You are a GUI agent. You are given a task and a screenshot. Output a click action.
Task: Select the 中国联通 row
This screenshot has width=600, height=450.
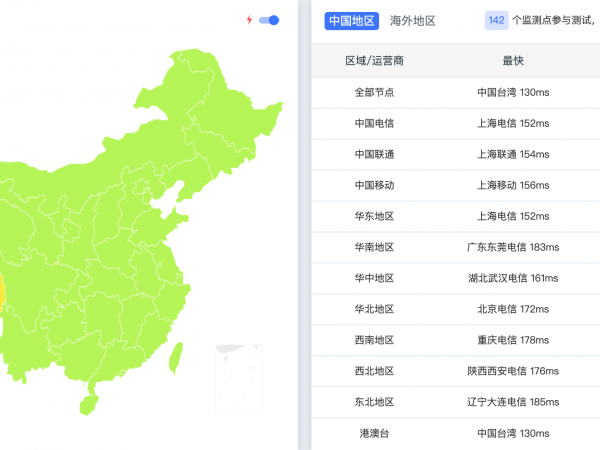tap(375, 155)
